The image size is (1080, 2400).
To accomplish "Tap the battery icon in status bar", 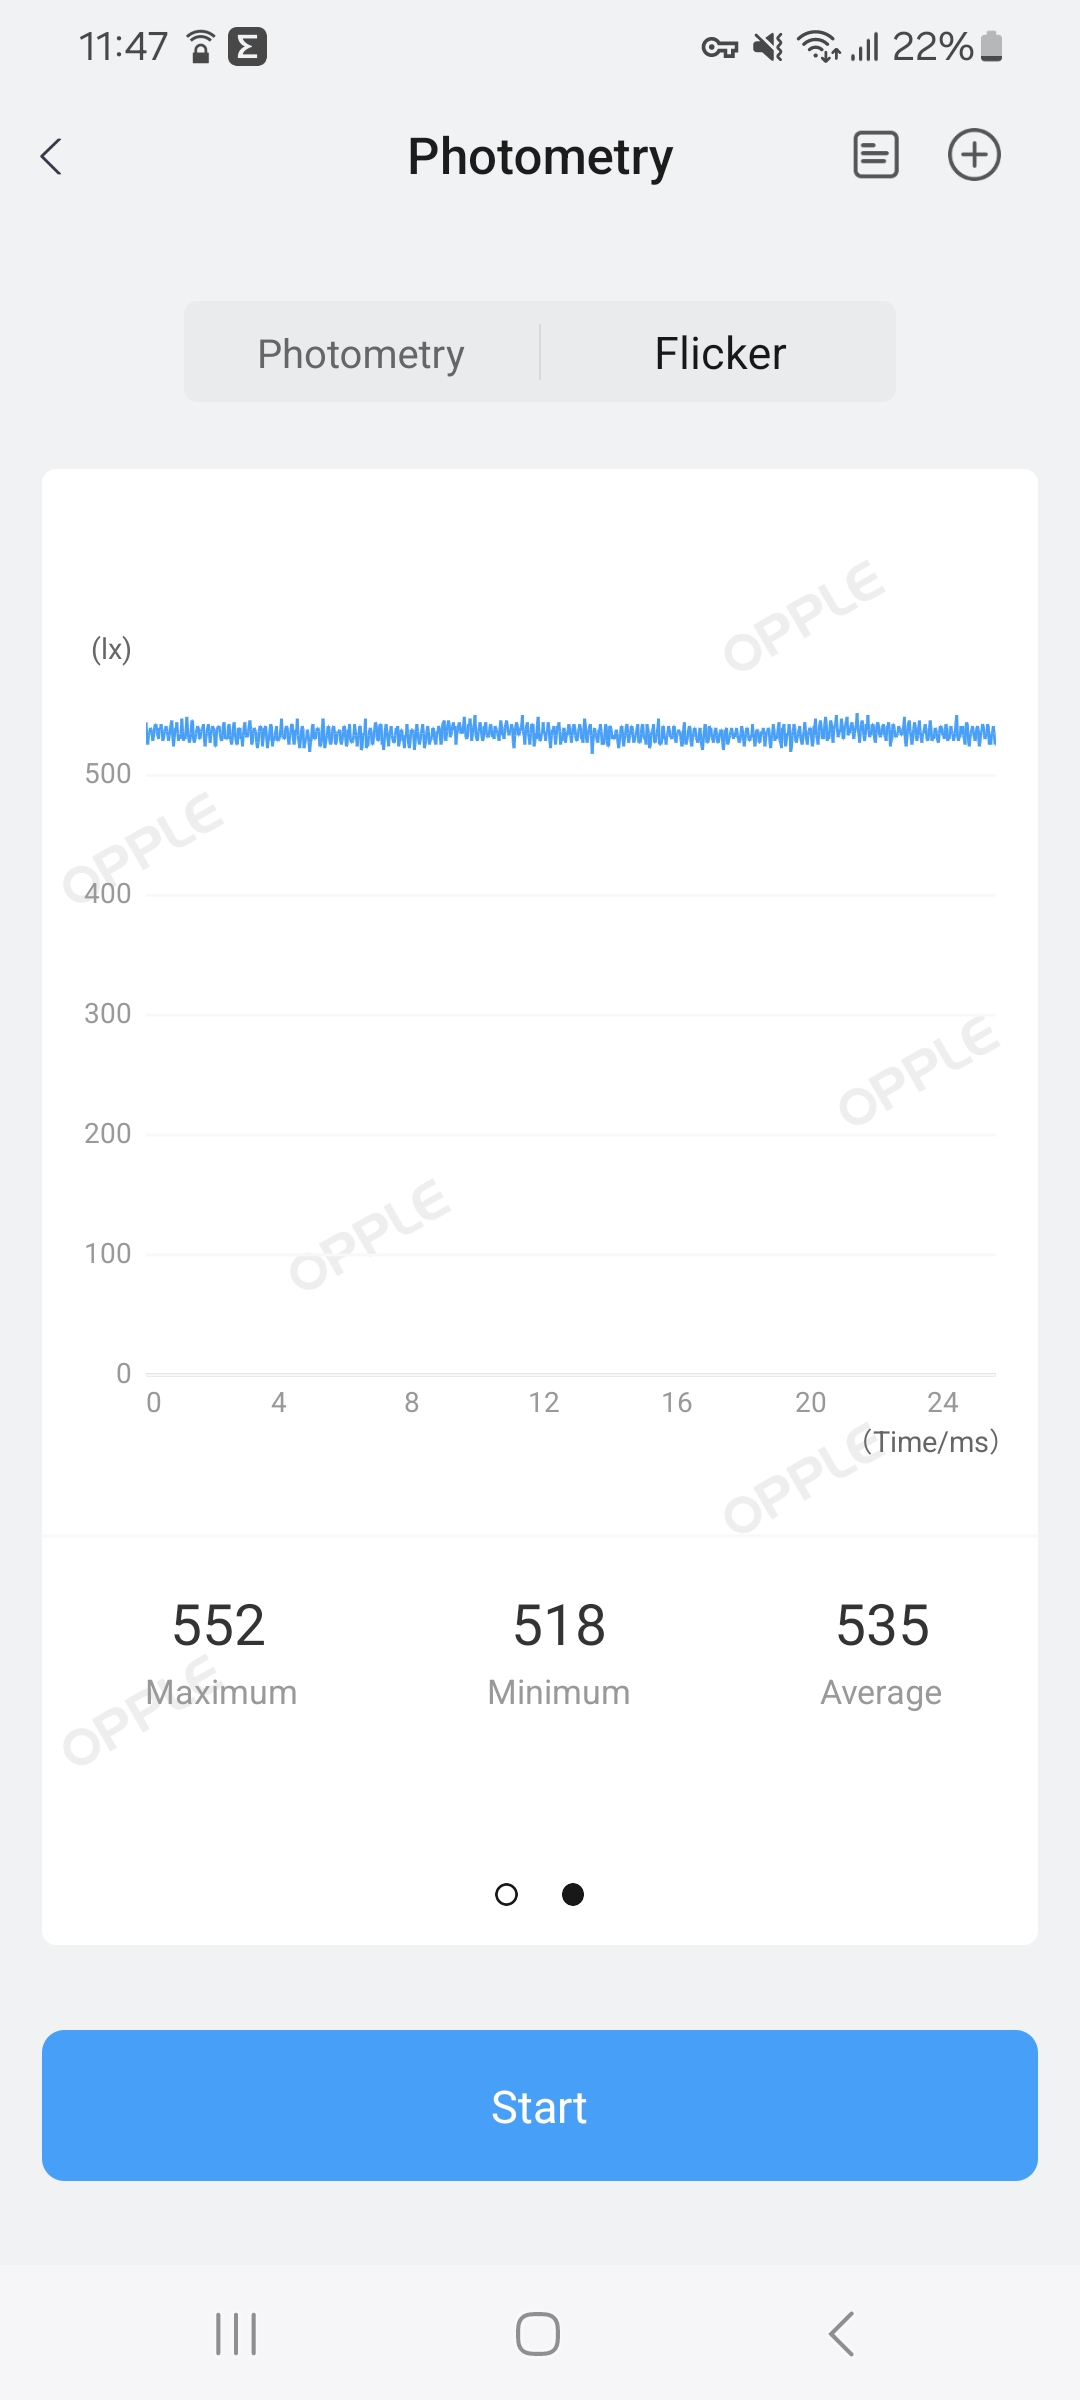I will [x=991, y=46].
